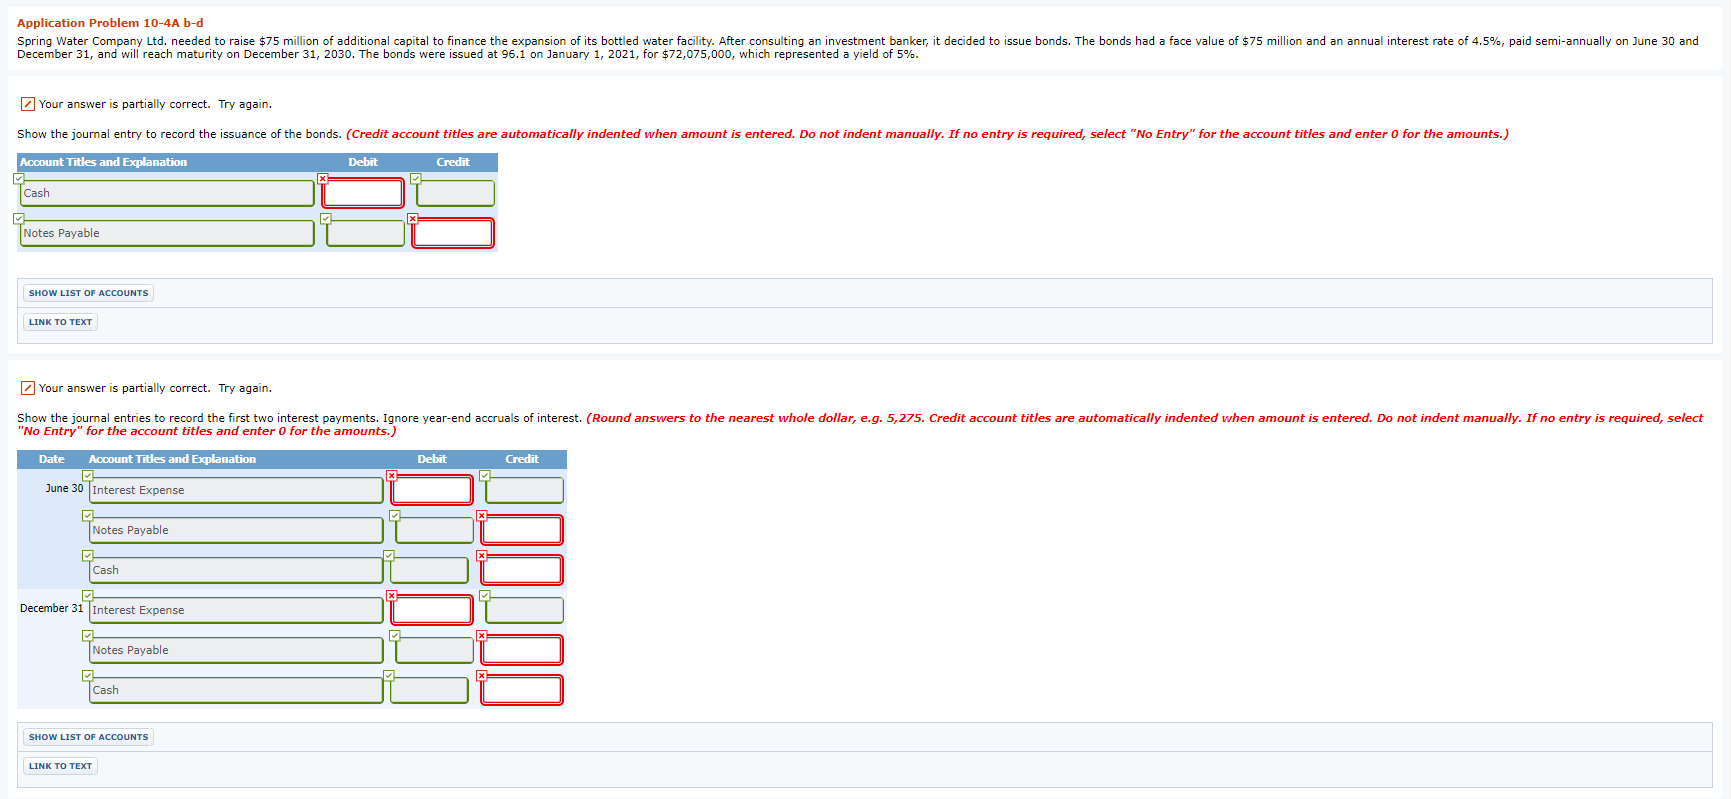
Task: Open the first Link to Text button
Action: pyautogui.click(x=60, y=322)
